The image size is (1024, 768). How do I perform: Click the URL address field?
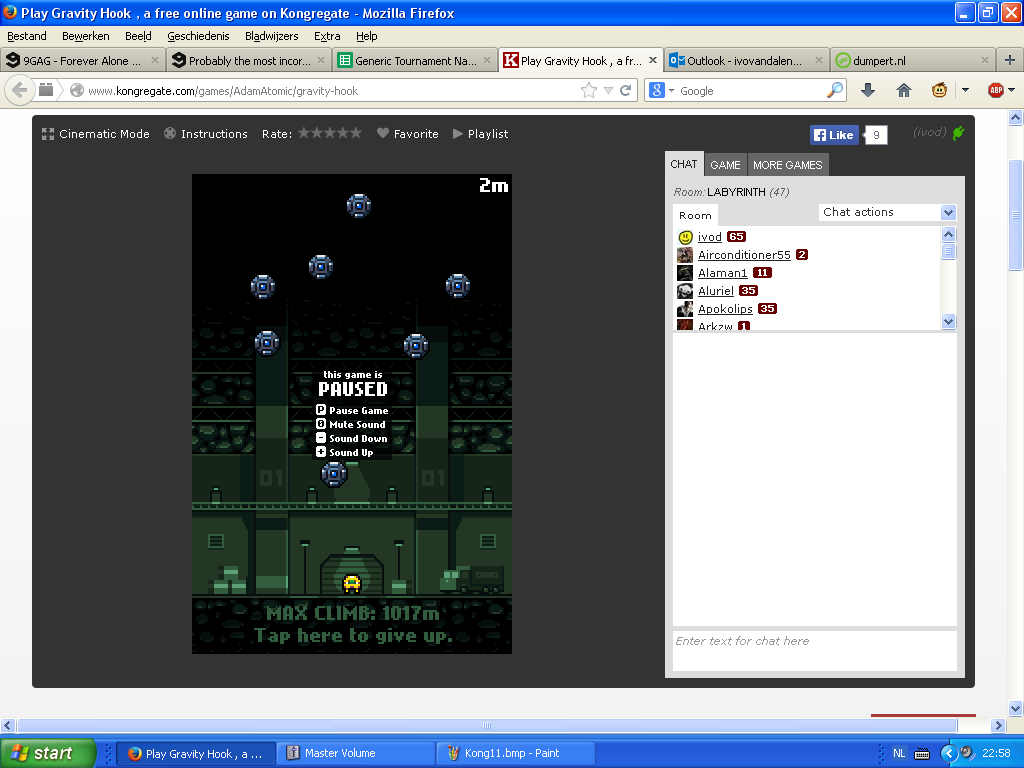click(333, 91)
